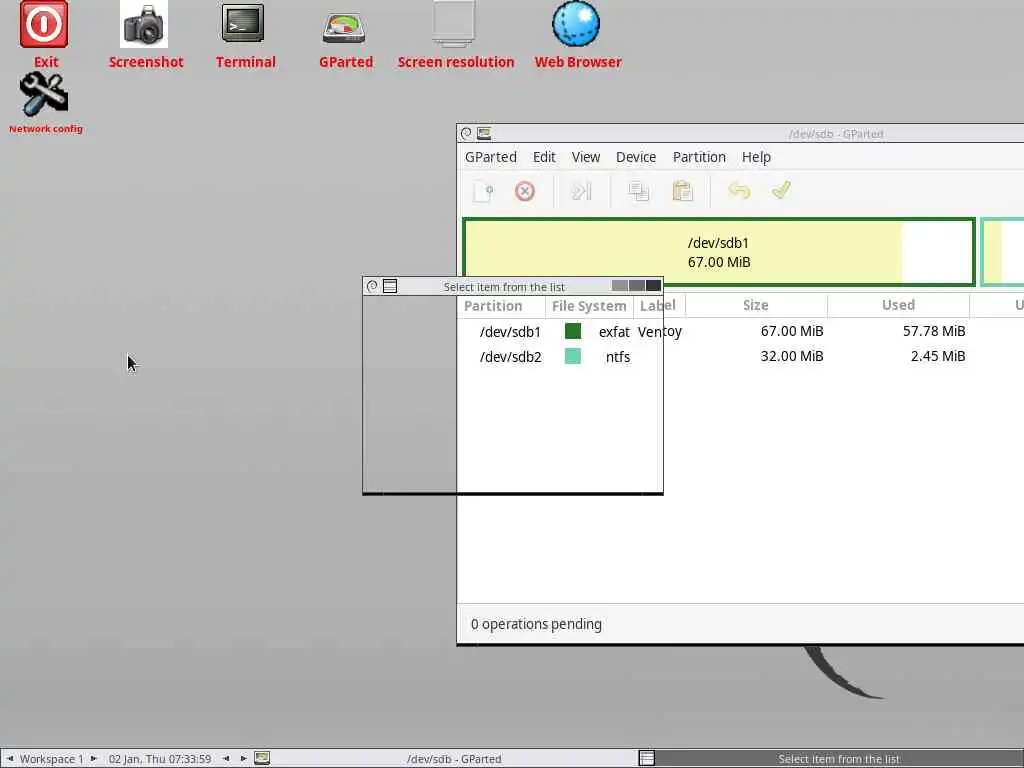
Task: Click the taskbar date and time display
Action: coord(159,759)
